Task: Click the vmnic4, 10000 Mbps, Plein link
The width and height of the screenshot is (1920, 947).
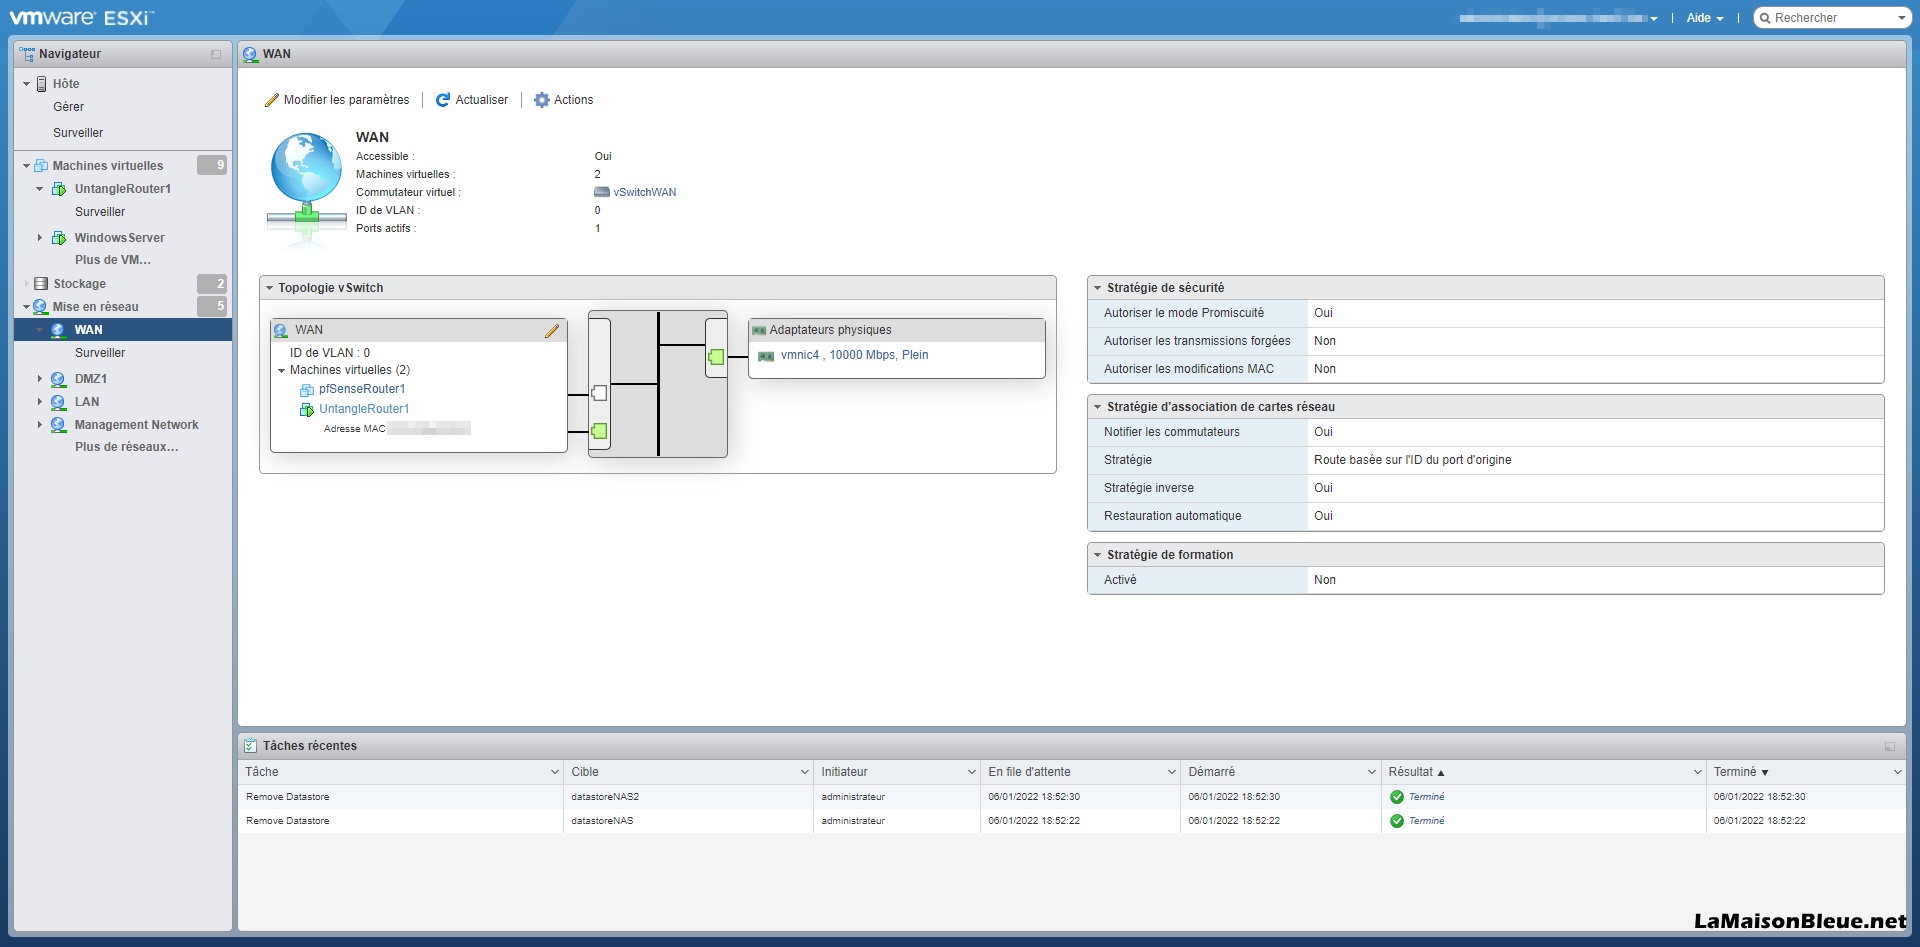Action: click(x=854, y=355)
